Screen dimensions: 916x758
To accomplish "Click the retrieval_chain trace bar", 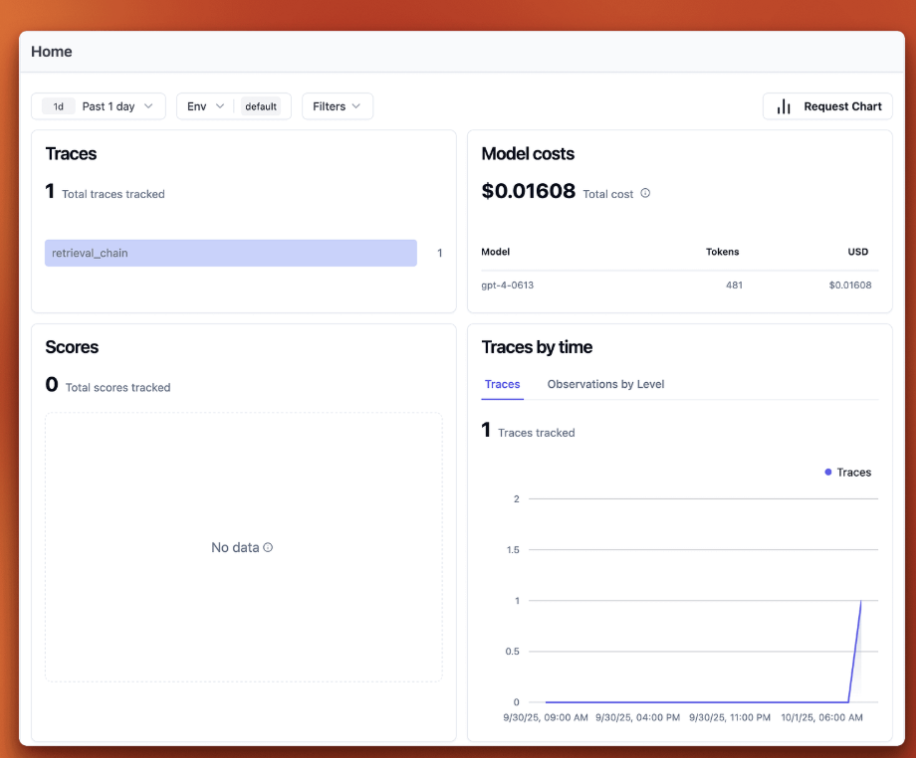I will 231,253.
